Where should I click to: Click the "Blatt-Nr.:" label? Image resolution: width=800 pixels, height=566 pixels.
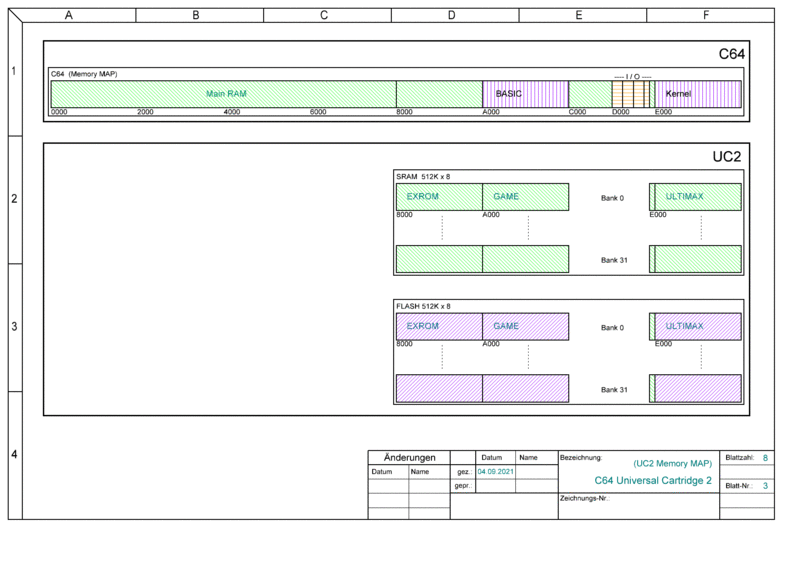coord(739,486)
